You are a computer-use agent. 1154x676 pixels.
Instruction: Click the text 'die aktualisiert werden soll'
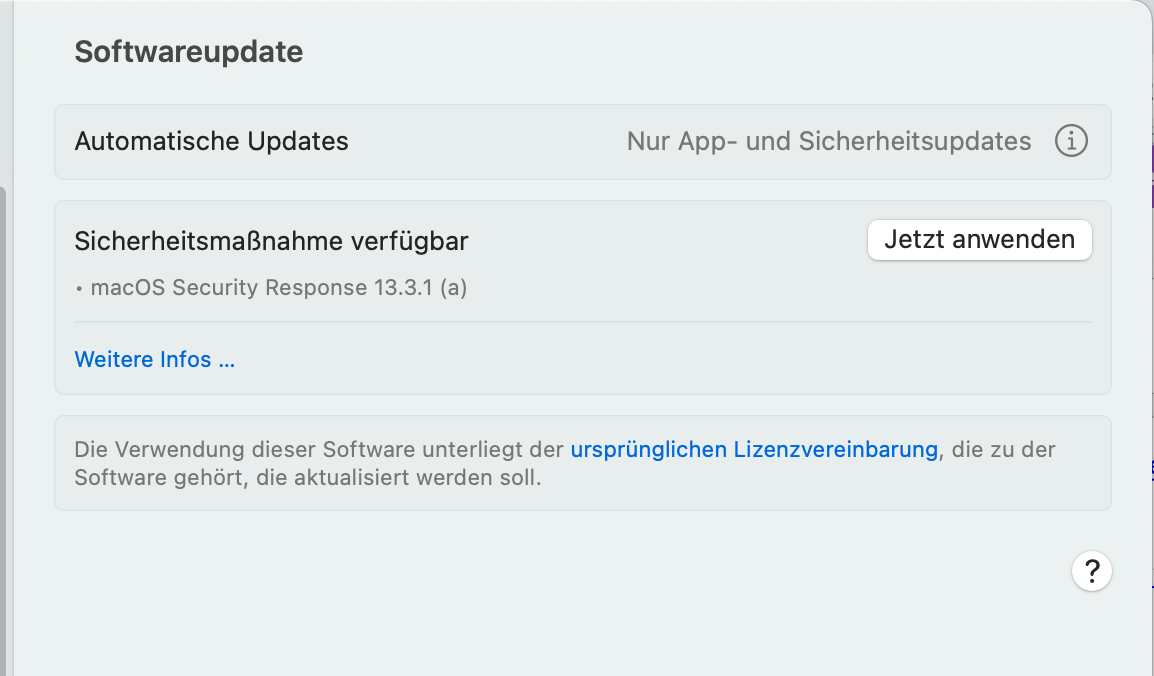click(398, 478)
